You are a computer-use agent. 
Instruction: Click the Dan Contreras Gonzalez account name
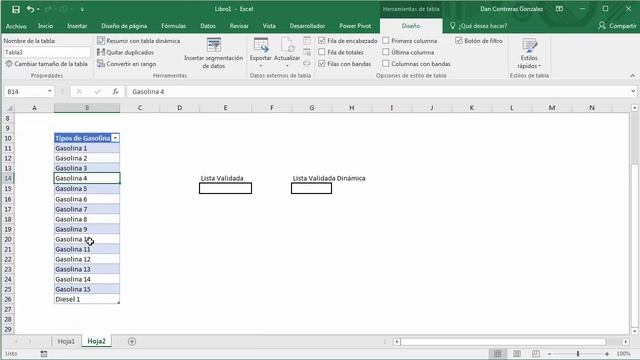511,9
